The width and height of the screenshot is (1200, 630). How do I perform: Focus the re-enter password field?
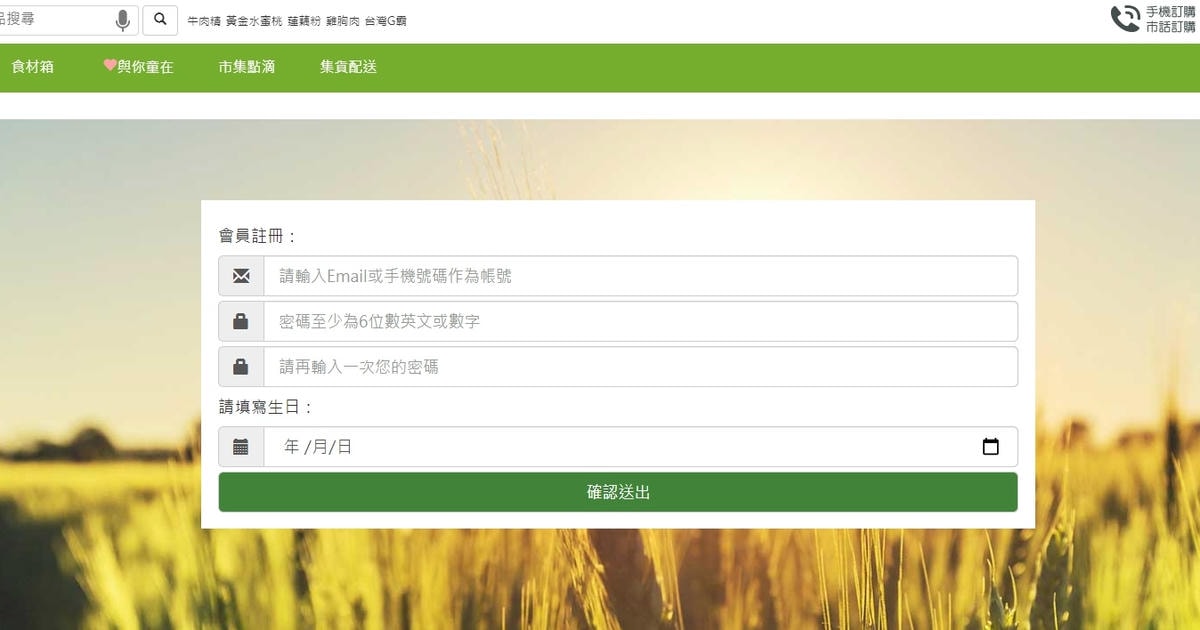(640, 367)
